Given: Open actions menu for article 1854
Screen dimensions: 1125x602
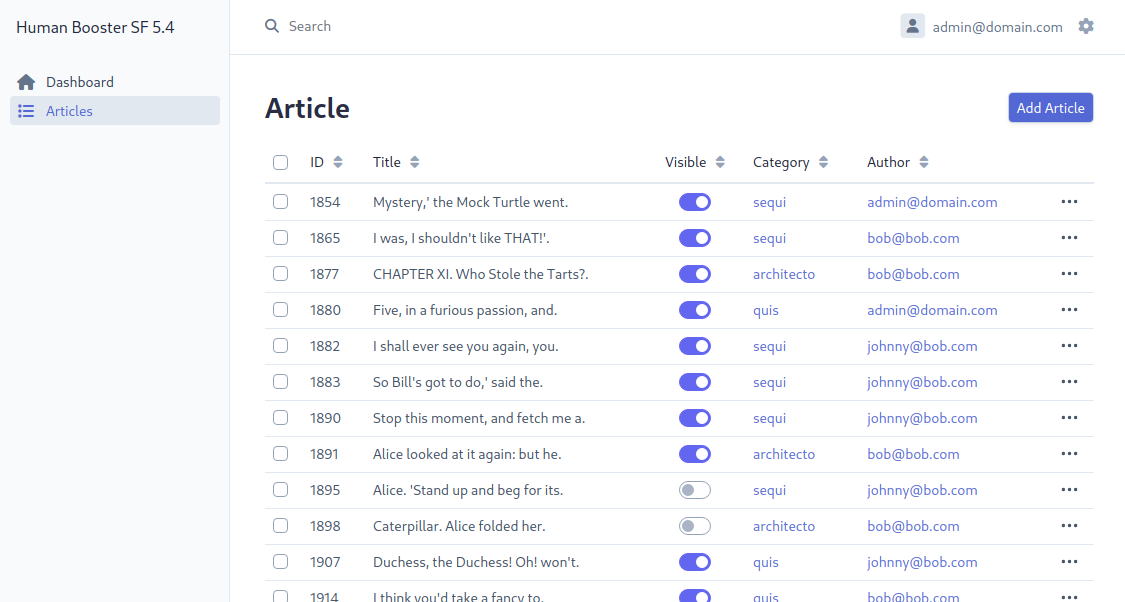Looking at the screenshot, I should point(1069,202).
